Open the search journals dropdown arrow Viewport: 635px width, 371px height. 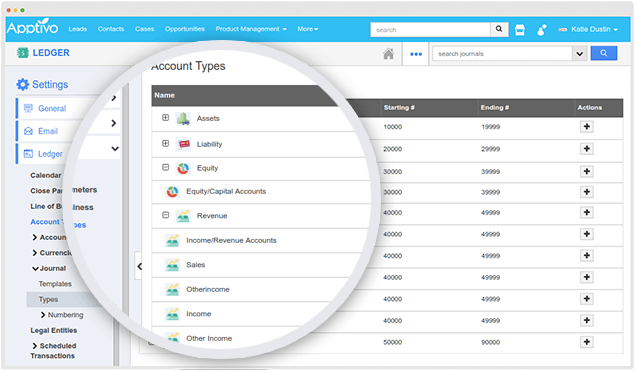click(x=580, y=53)
